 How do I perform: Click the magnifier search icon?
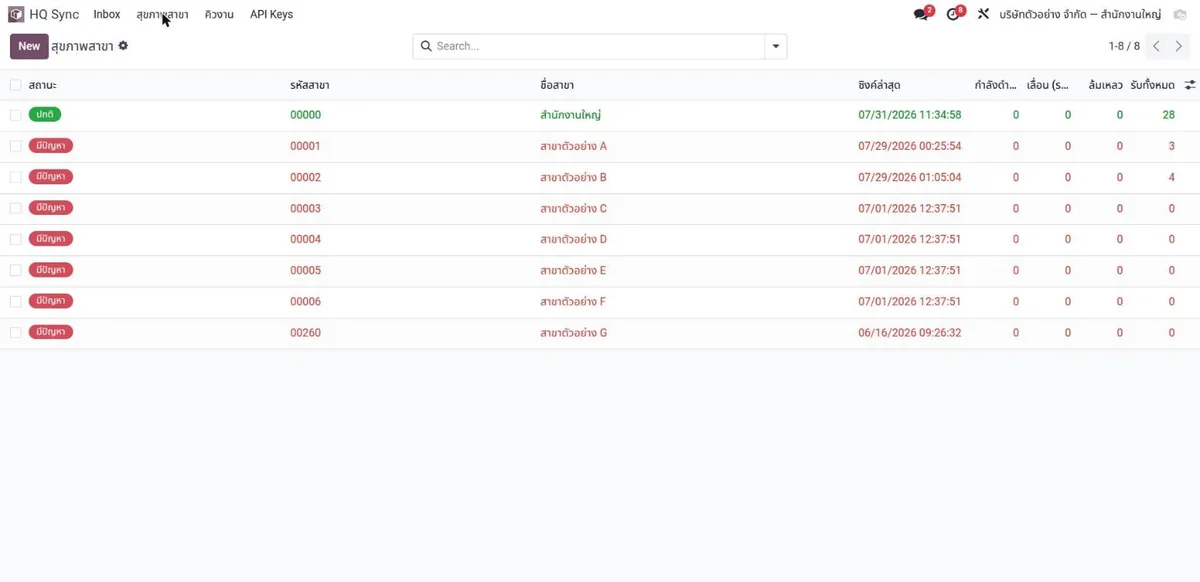(x=426, y=46)
